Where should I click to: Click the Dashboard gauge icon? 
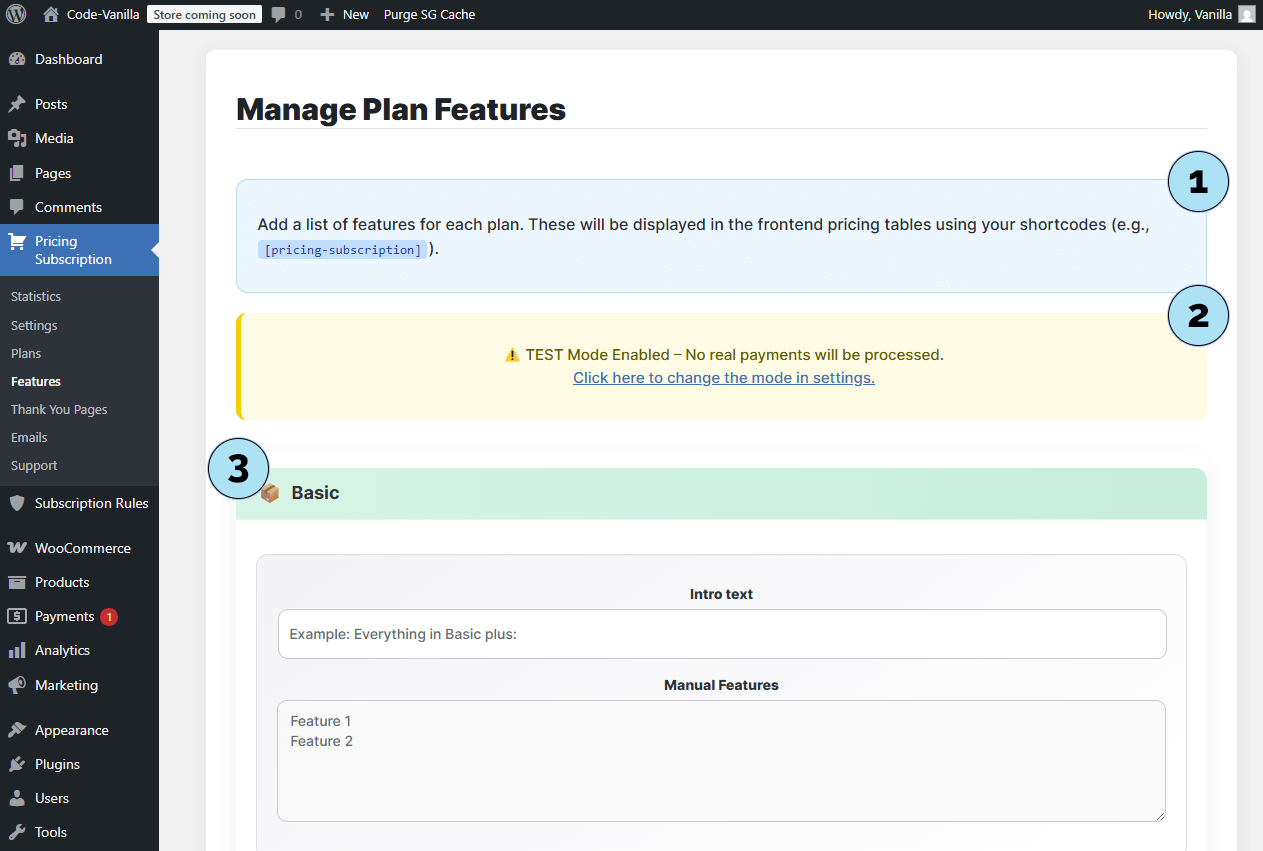[x=17, y=59]
